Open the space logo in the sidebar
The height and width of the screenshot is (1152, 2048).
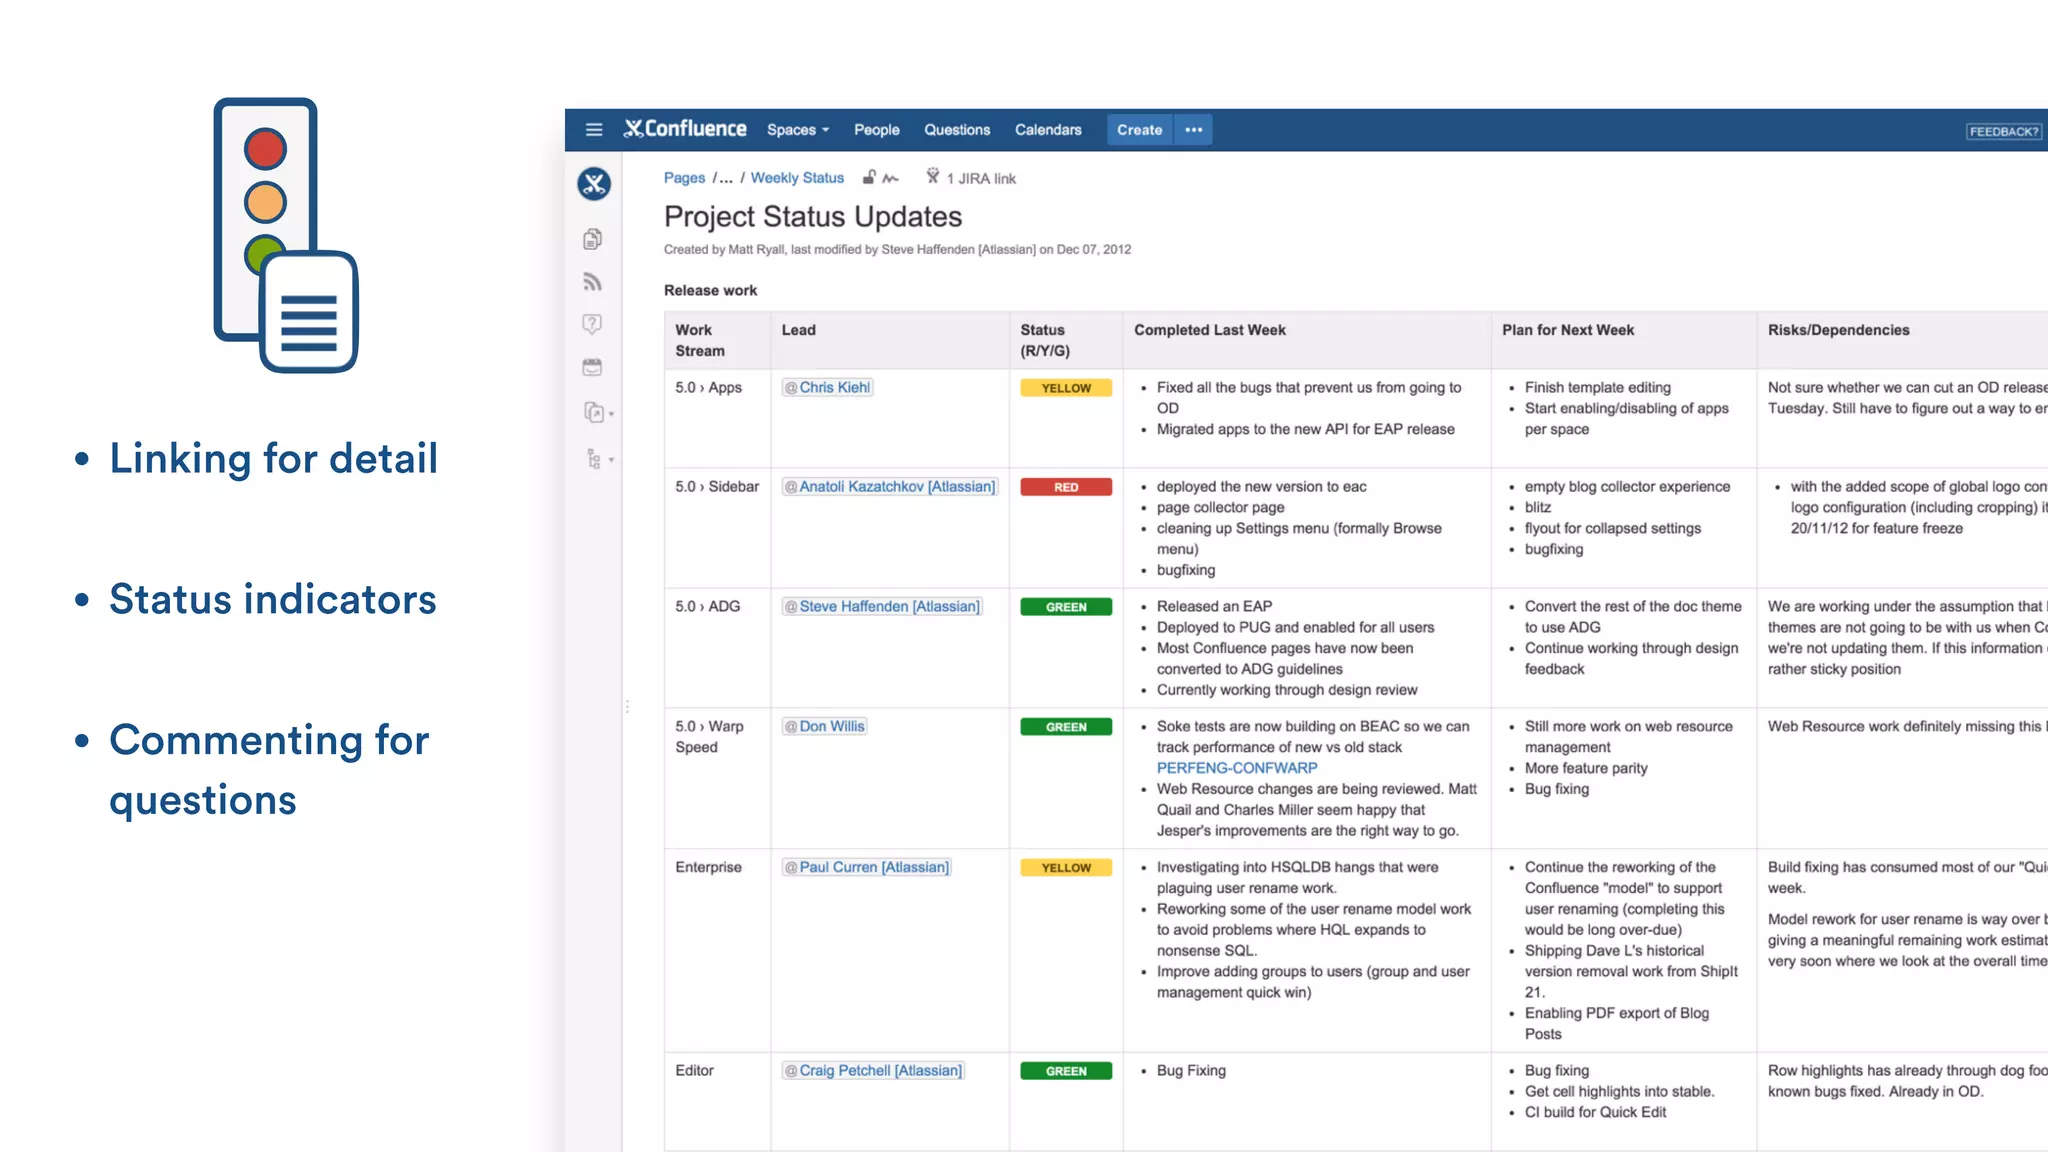[594, 183]
